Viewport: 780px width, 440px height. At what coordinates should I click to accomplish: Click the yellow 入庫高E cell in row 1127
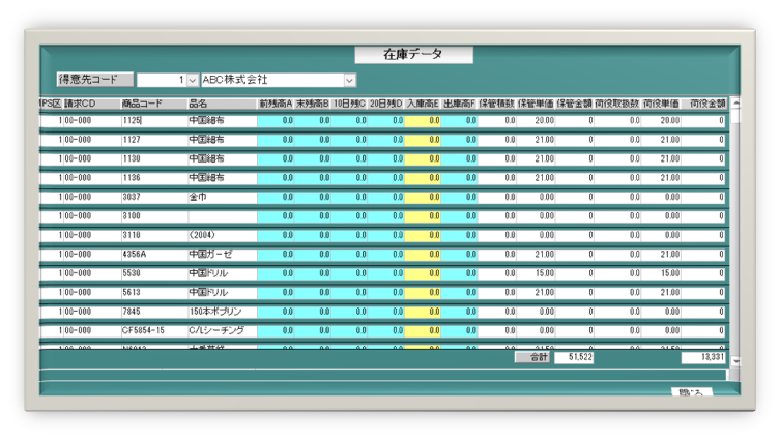click(x=423, y=140)
